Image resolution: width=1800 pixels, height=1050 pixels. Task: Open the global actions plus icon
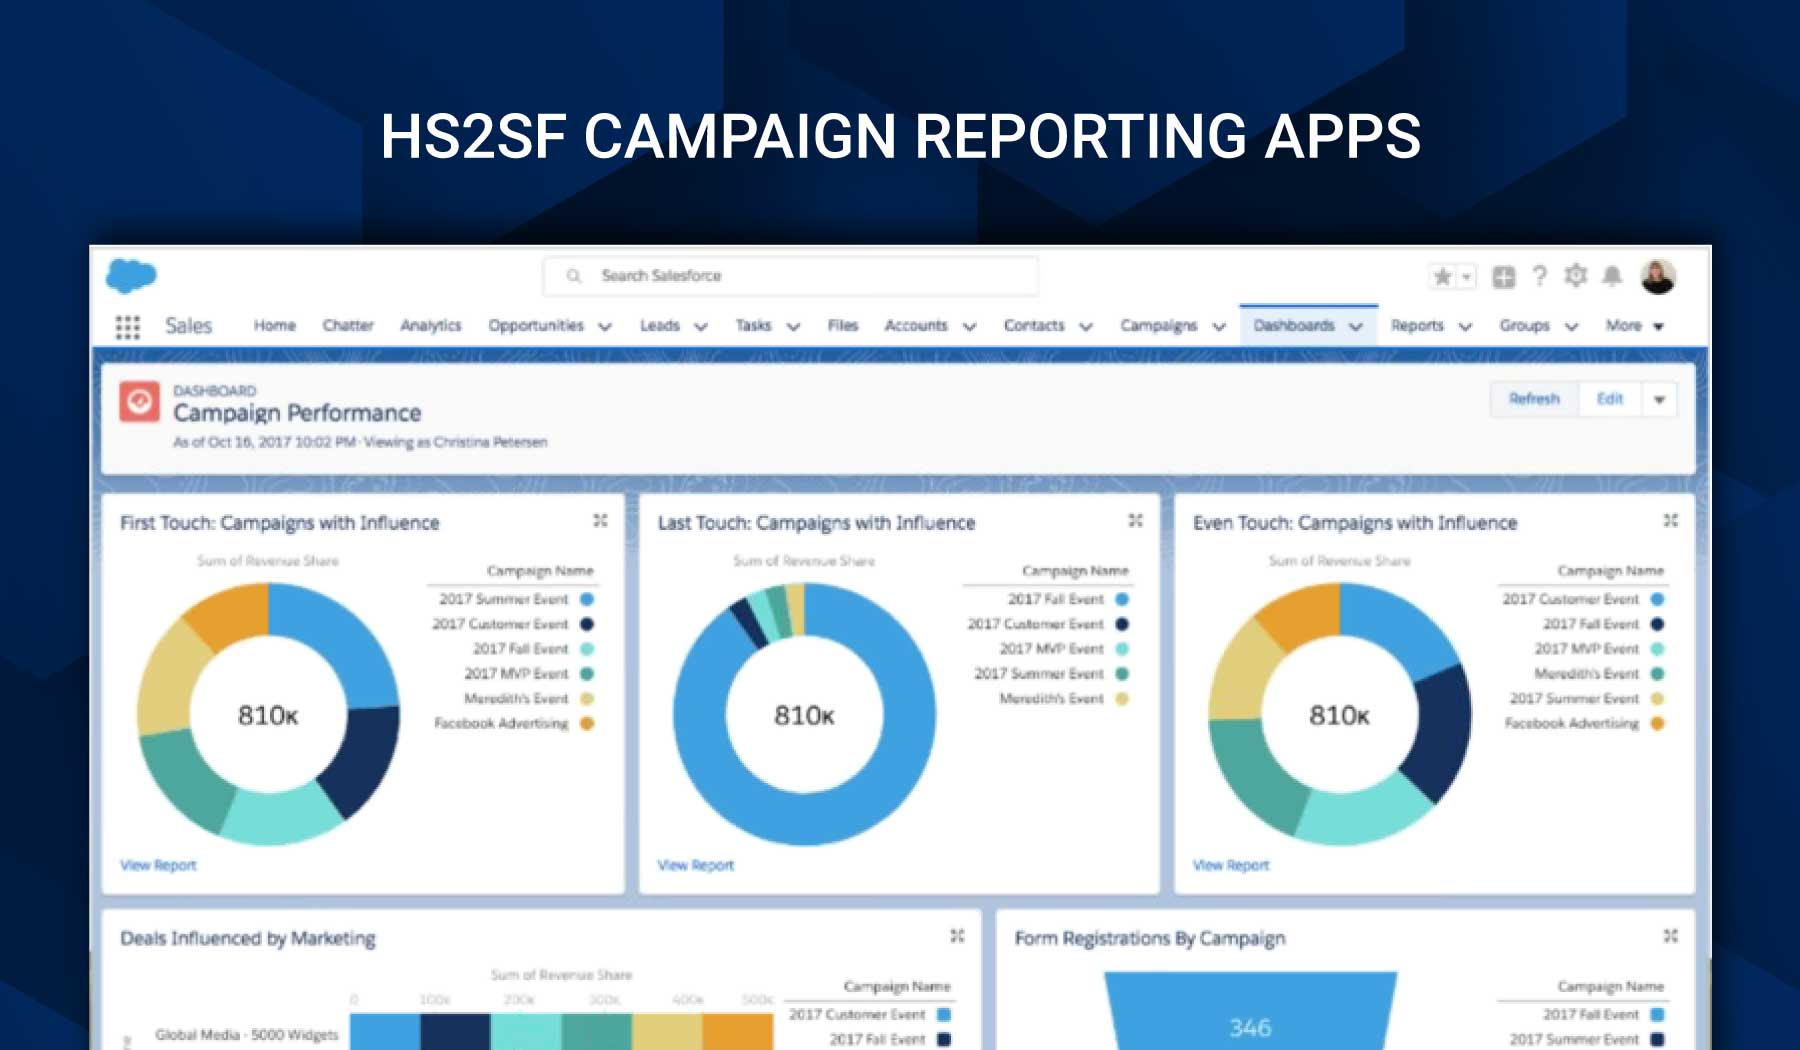click(x=1503, y=277)
